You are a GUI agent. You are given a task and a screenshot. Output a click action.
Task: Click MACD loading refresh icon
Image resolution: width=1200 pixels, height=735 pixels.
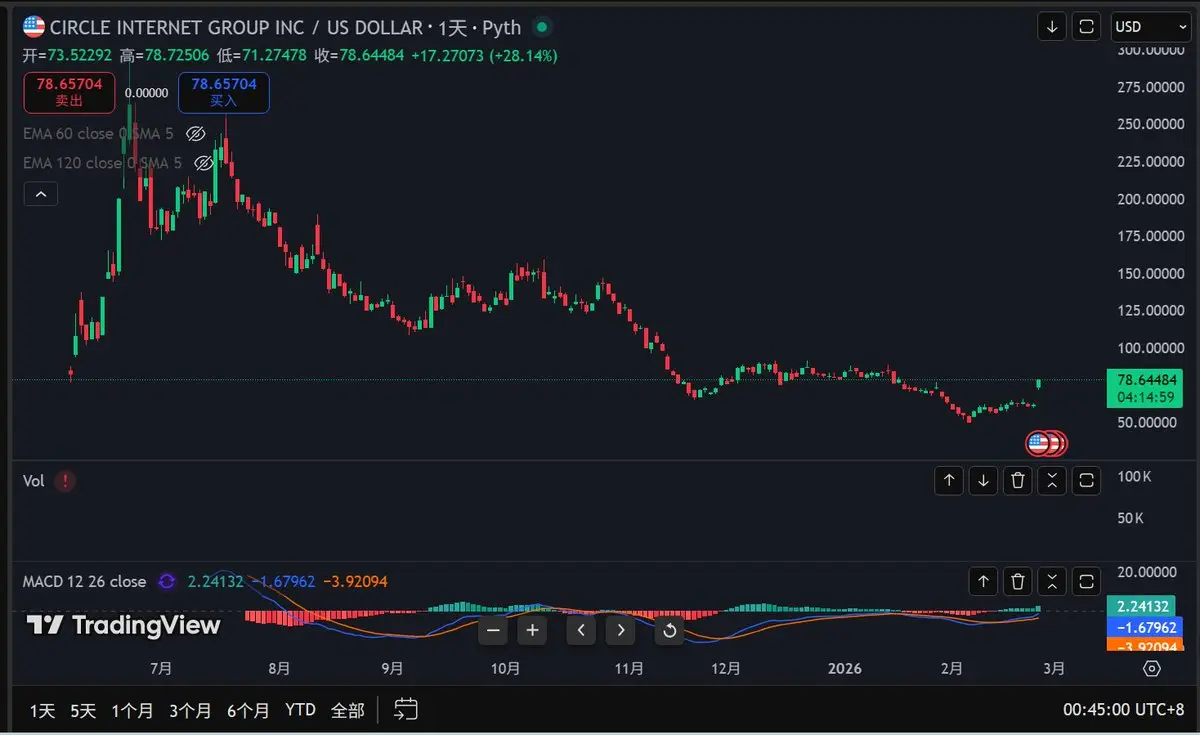click(167, 582)
